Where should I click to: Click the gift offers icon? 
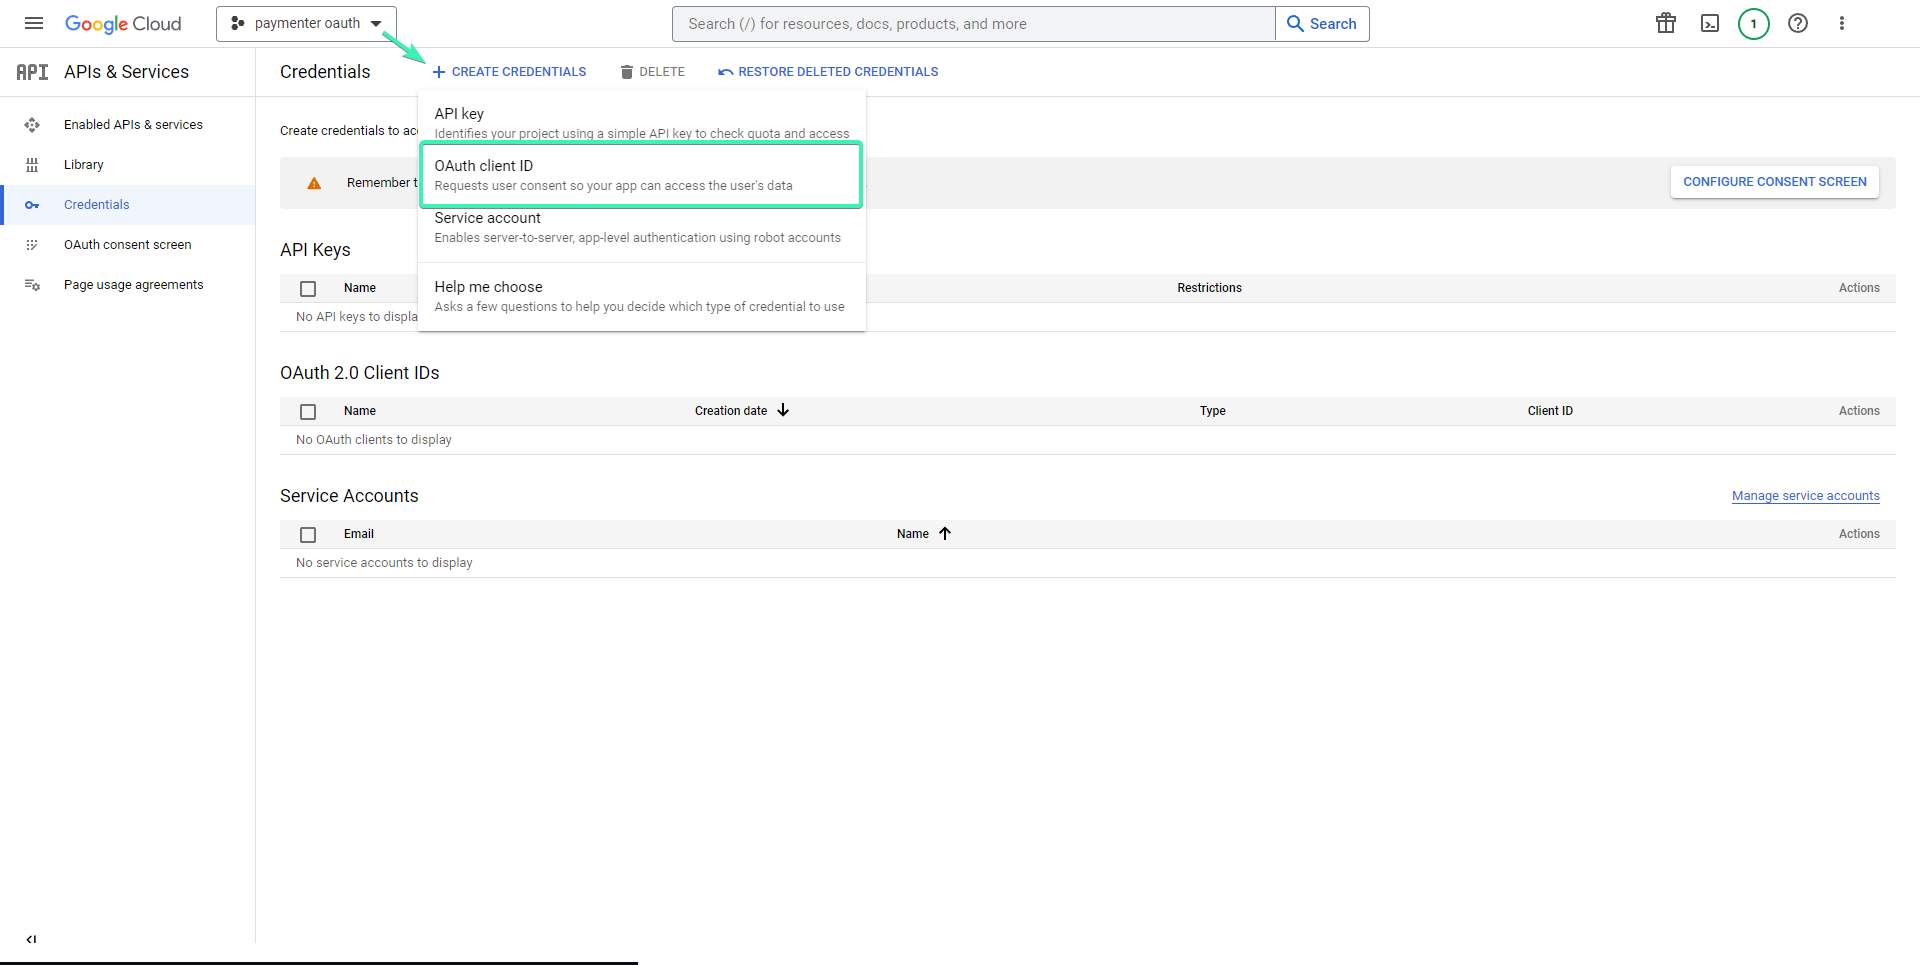click(x=1665, y=23)
